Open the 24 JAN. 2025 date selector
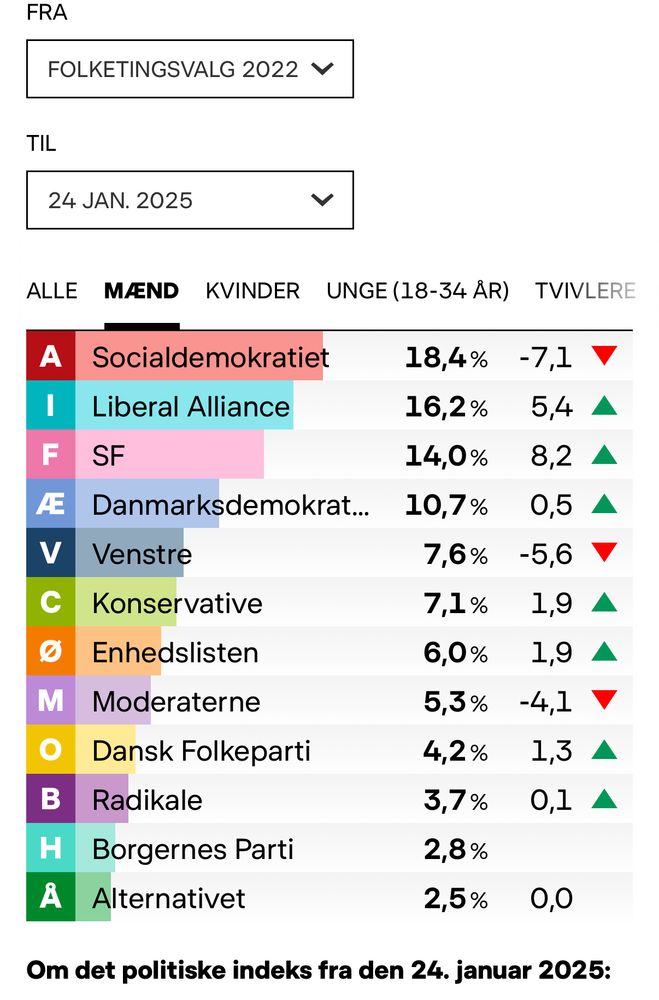 coord(190,200)
